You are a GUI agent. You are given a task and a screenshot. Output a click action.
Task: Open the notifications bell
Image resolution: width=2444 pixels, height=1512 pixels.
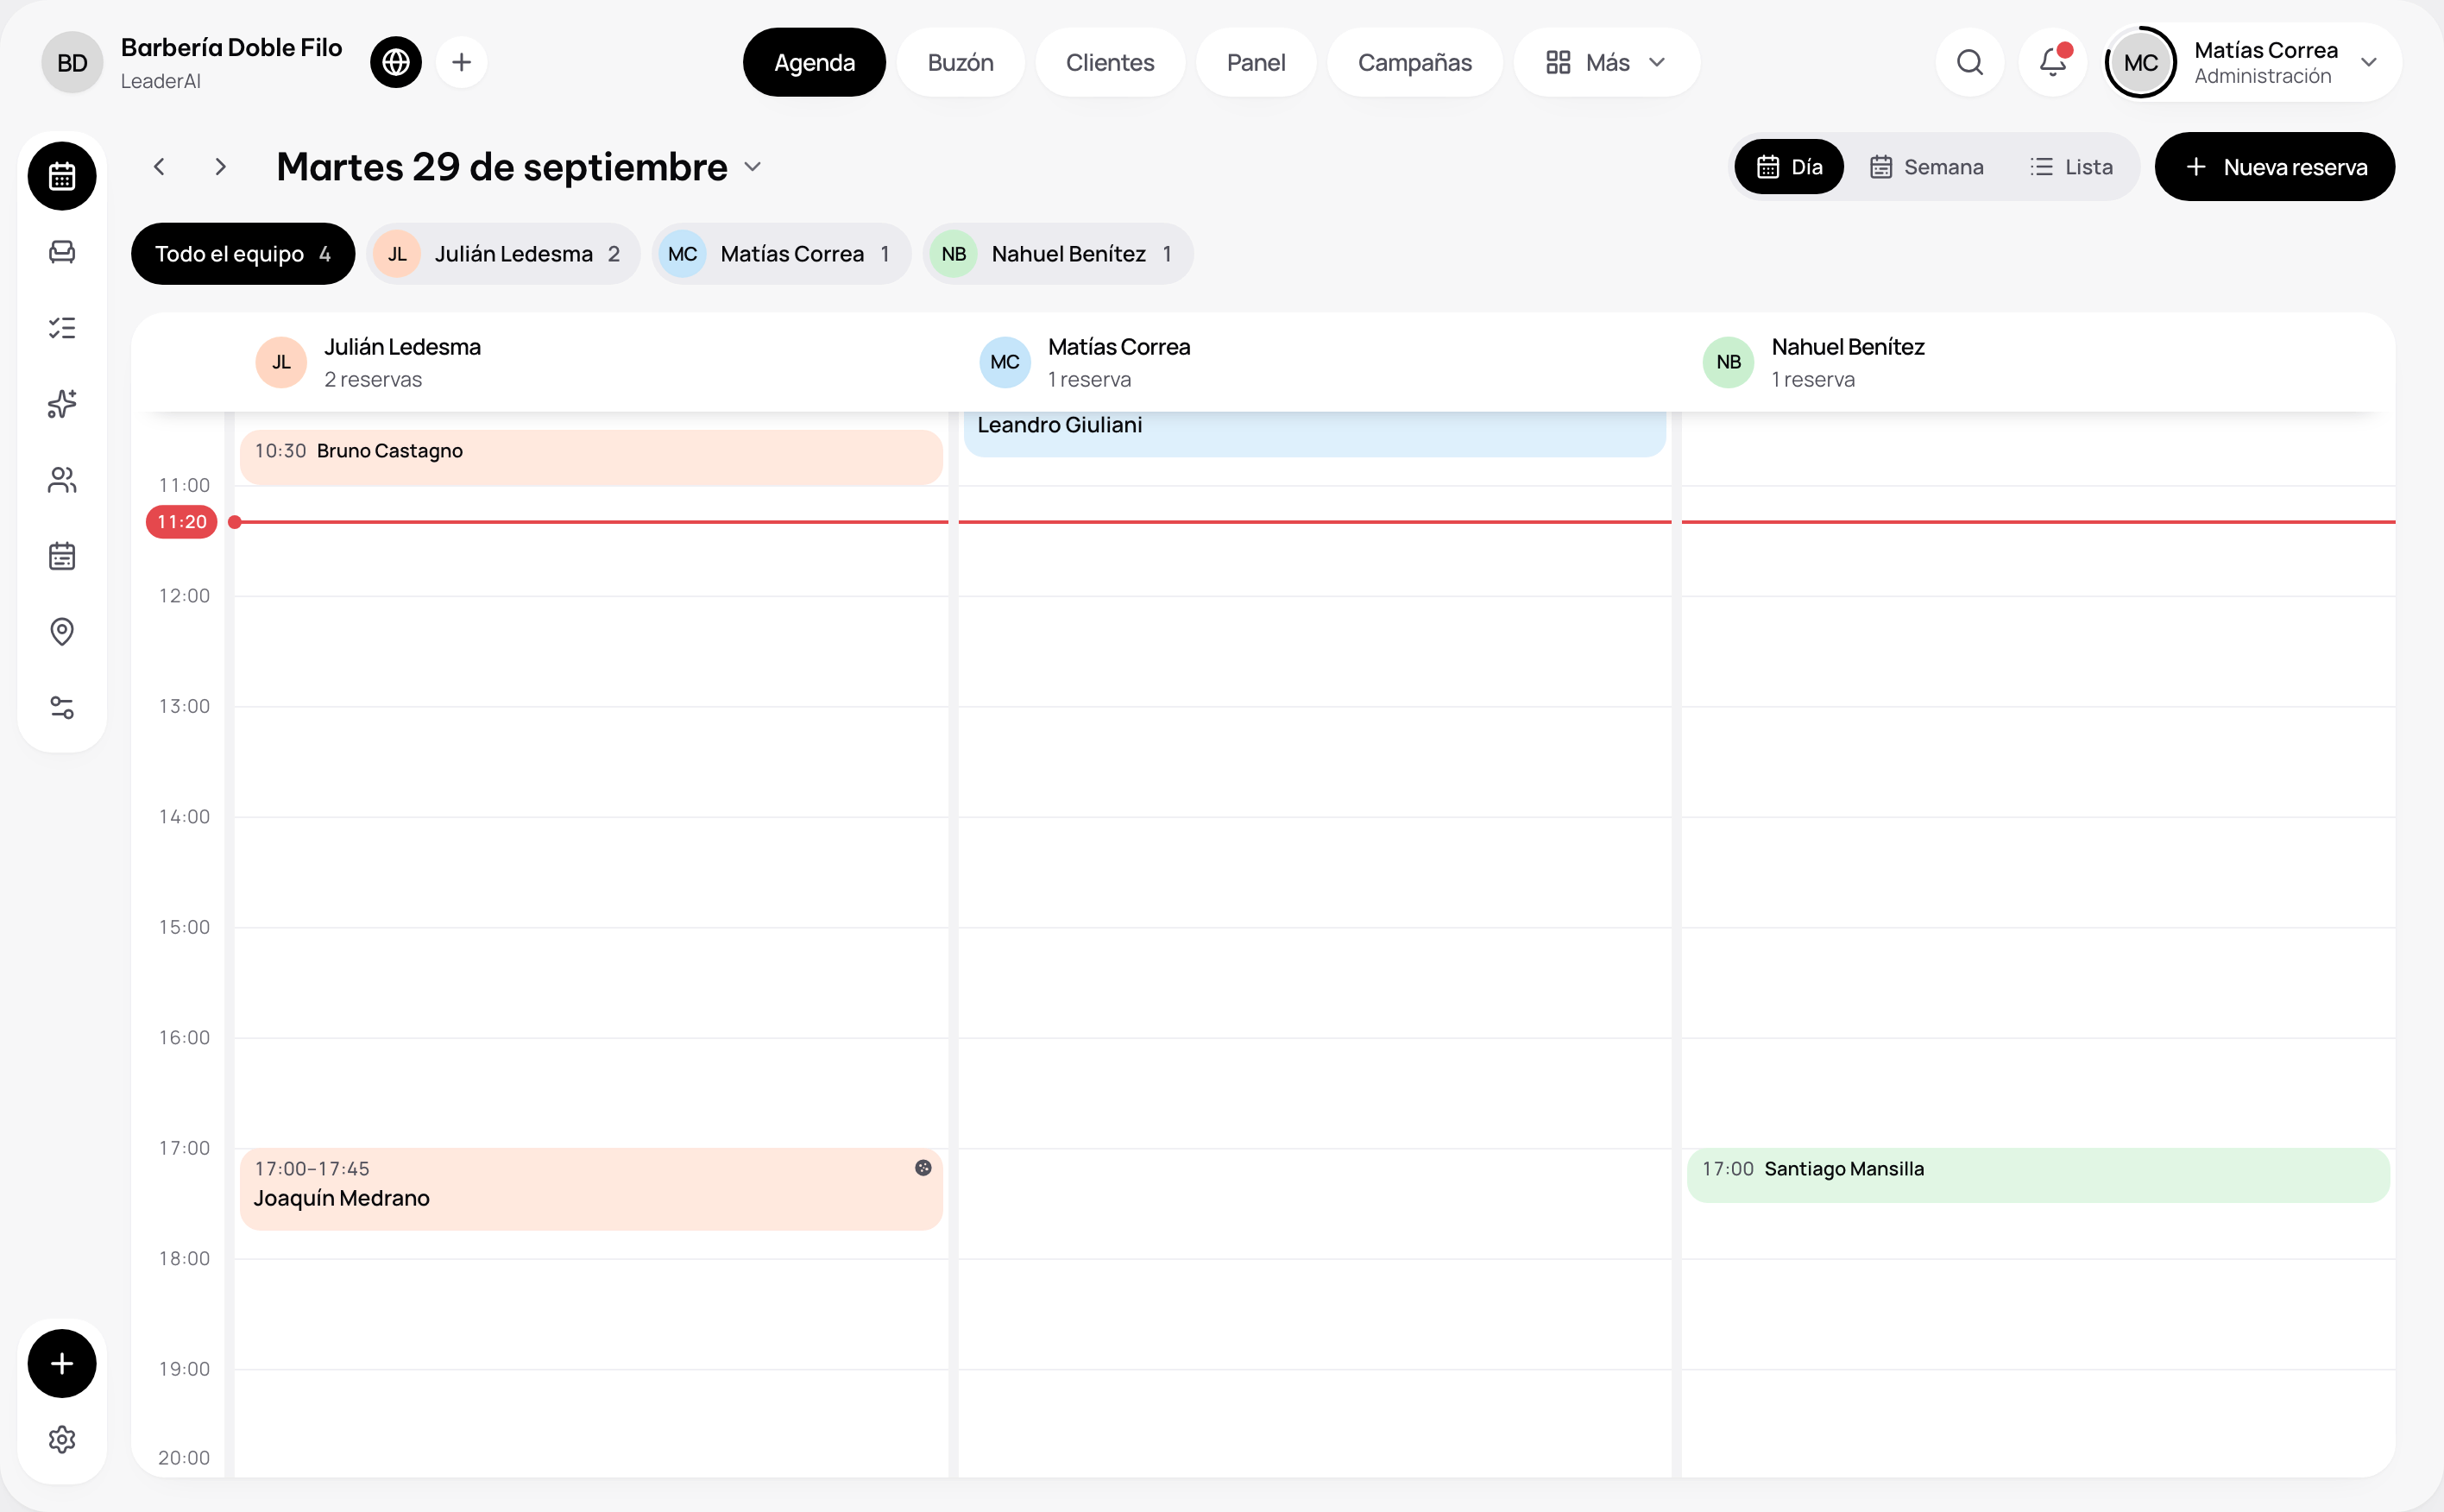point(2053,62)
